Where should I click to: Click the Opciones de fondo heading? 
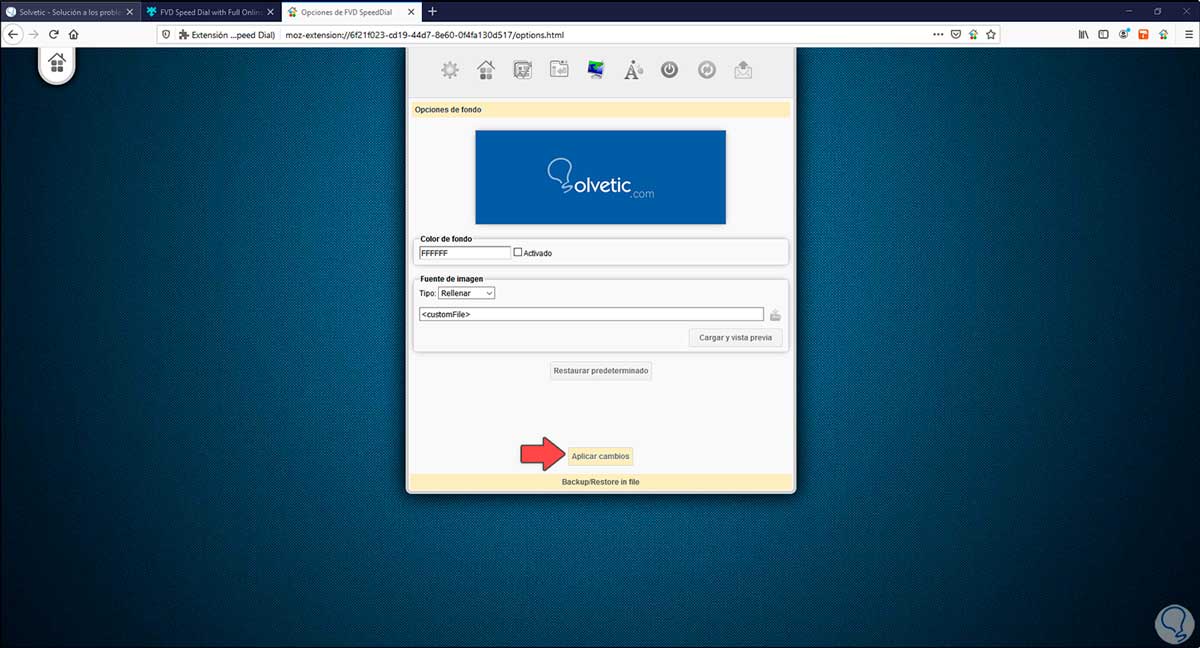[448, 110]
